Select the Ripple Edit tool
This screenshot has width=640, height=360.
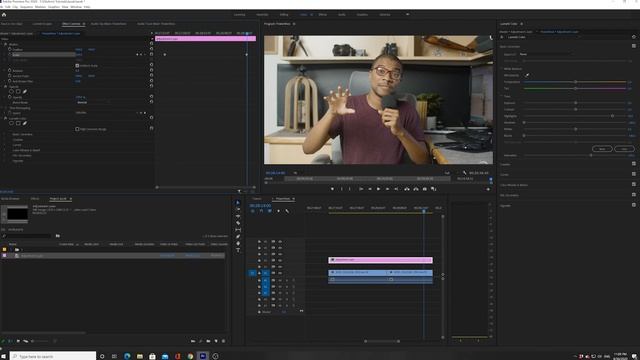[x=238, y=216]
